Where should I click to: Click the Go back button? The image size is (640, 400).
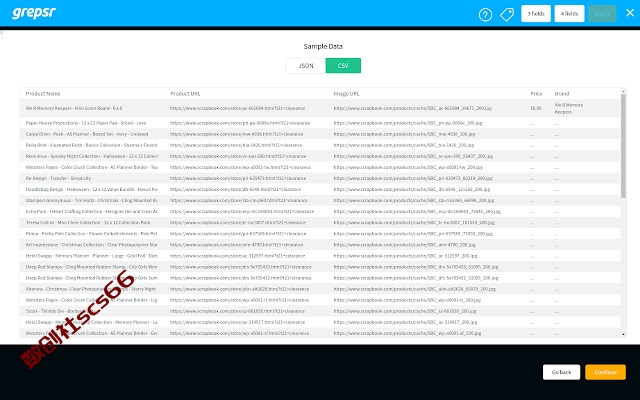561,372
